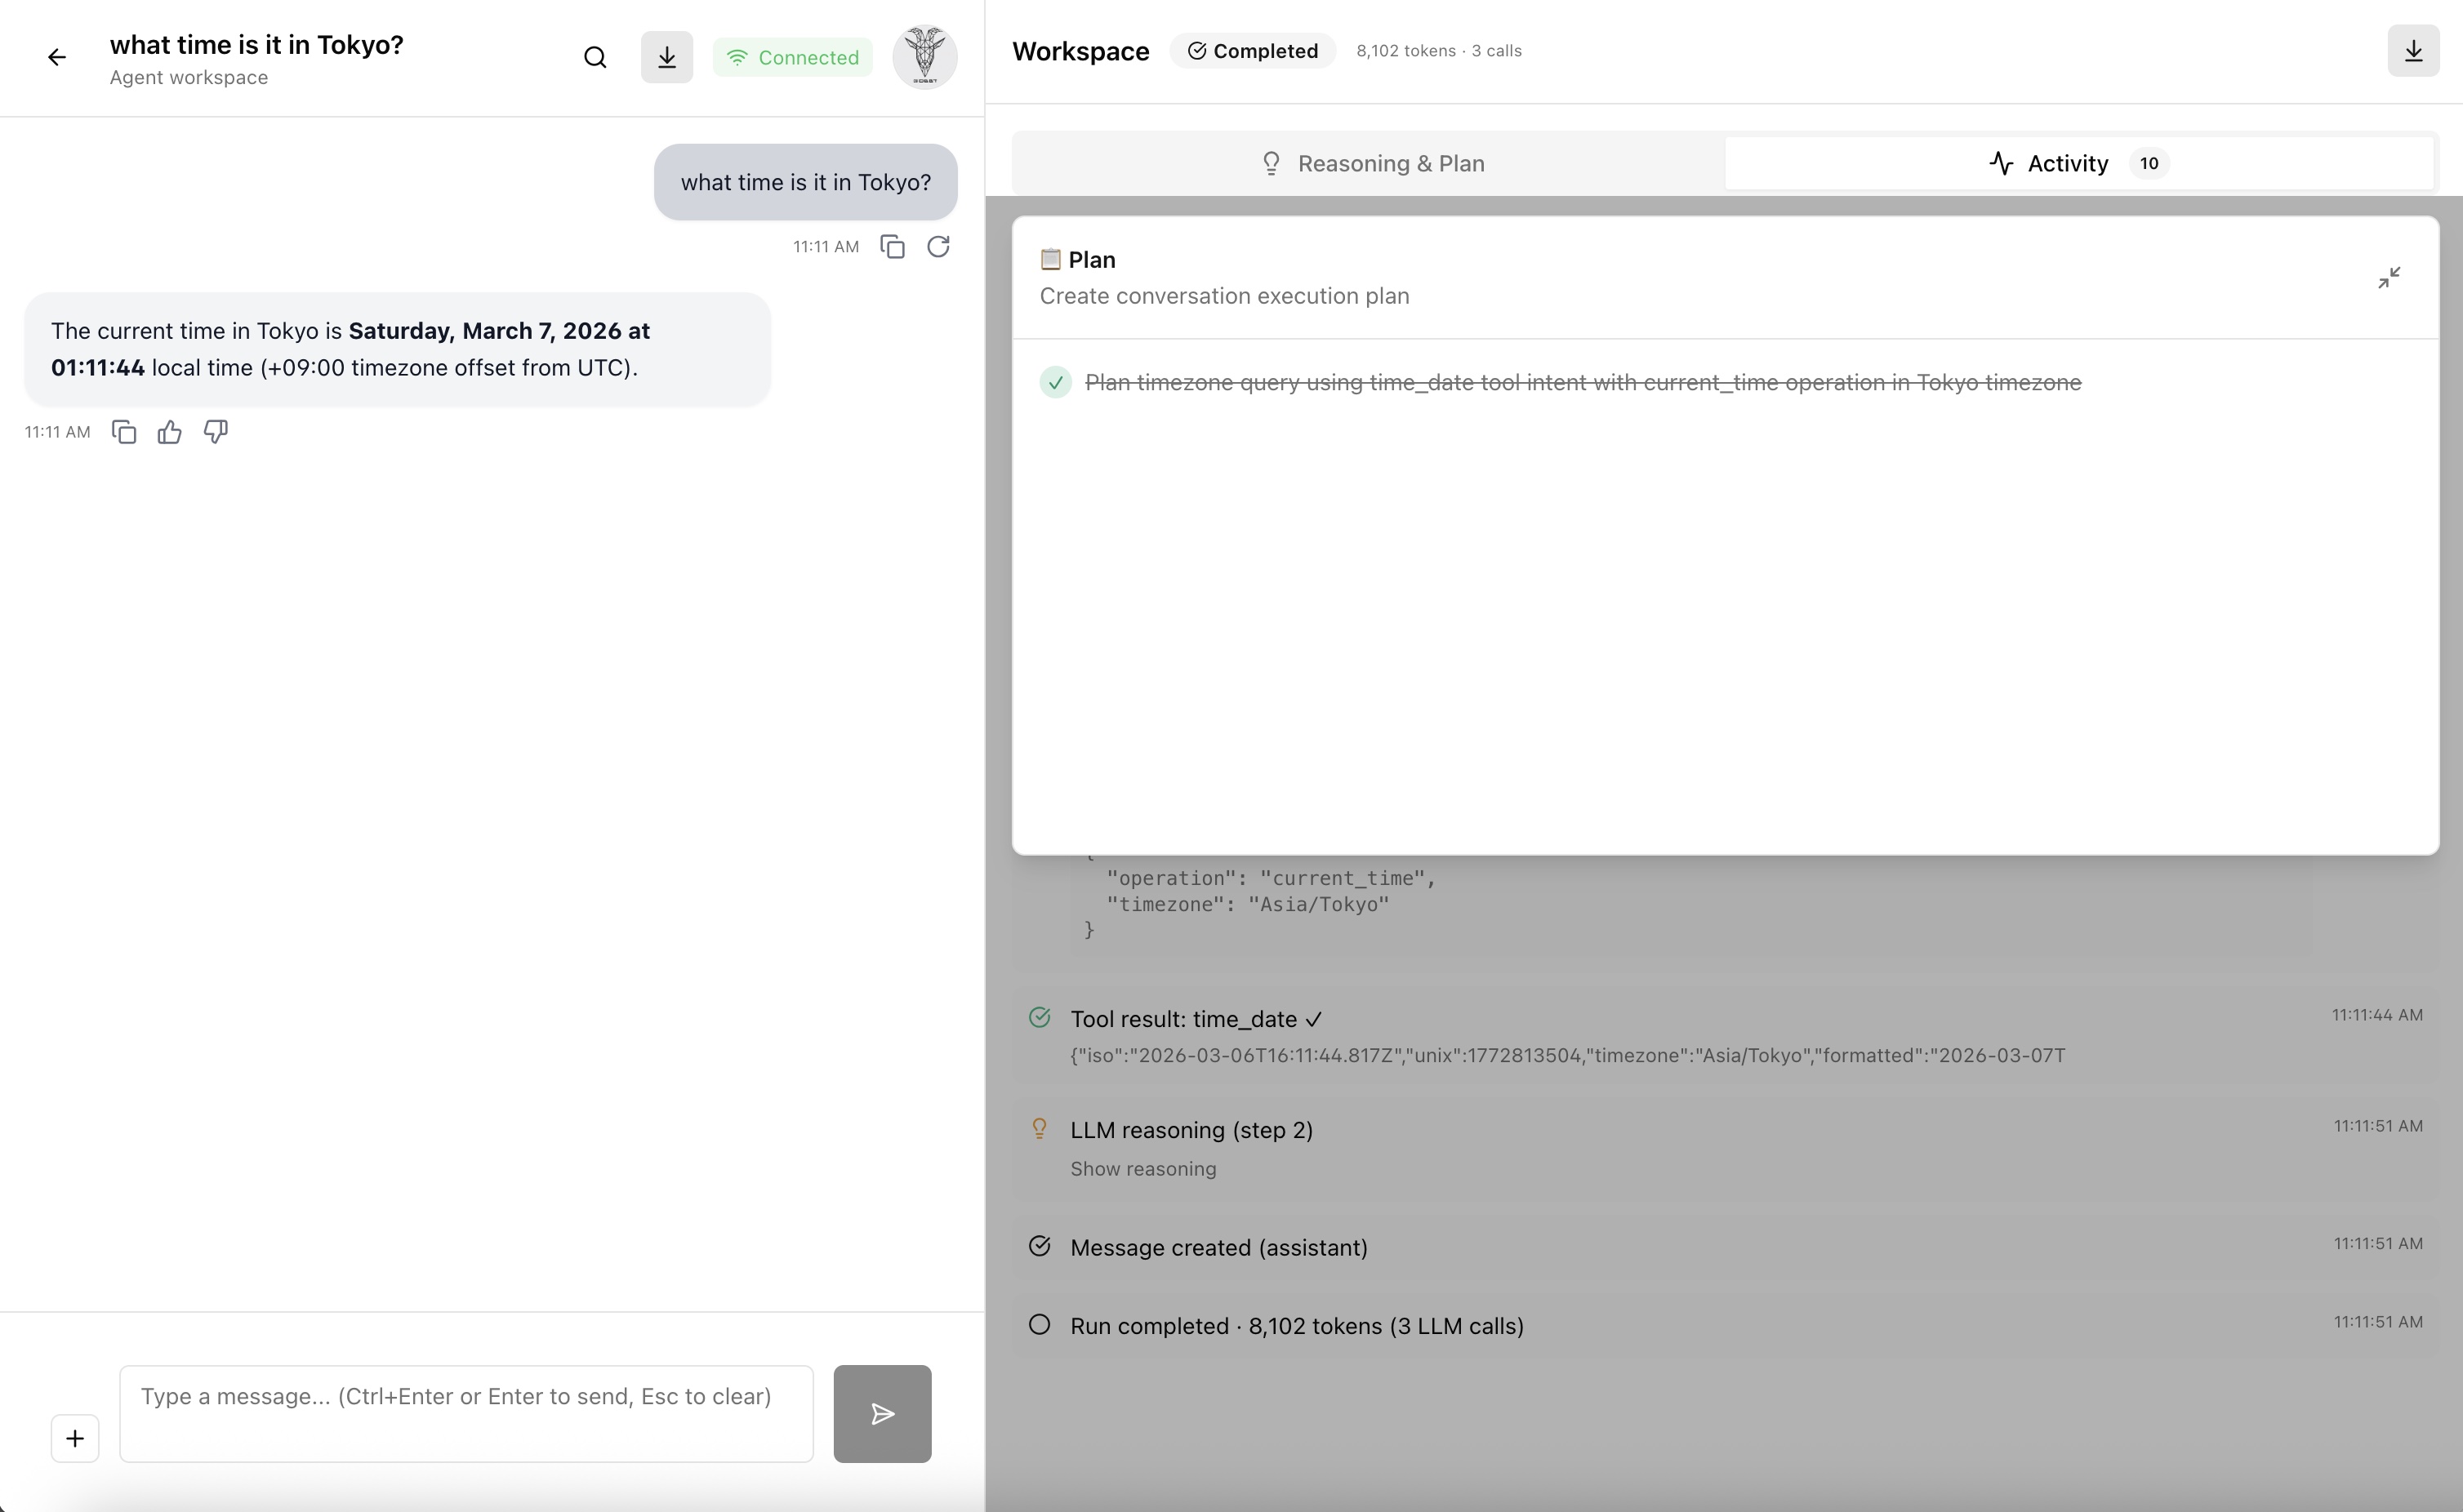The width and height of the screenshot is (2463, 1512).
Task: Click the Connected status badge
Action: 792,58
